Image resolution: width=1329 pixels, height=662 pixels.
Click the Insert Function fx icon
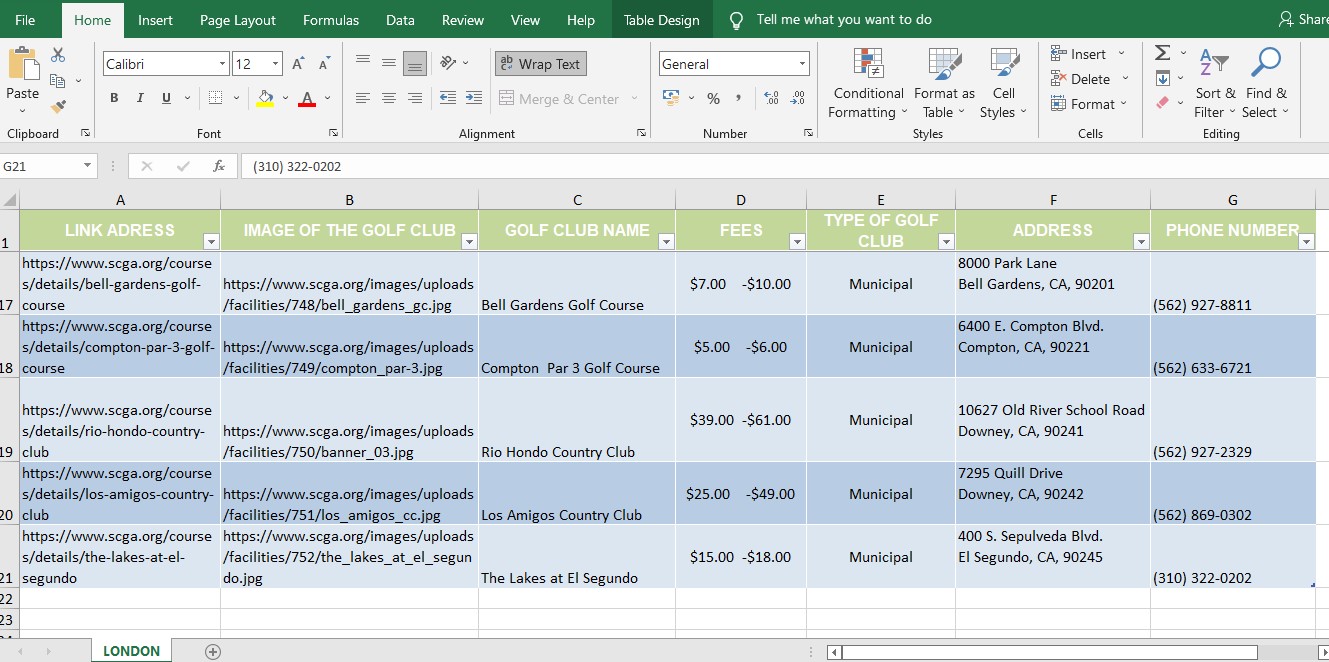click(x=218, y=167)
